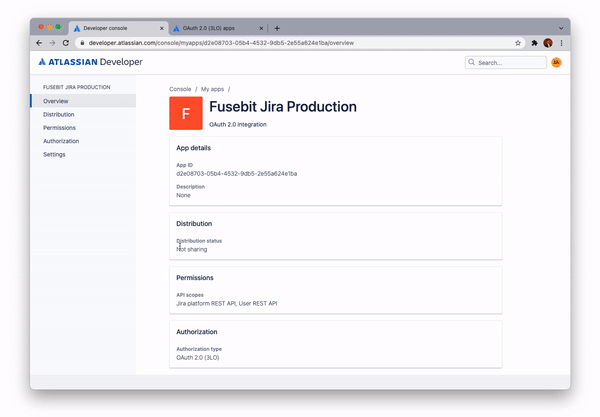Click the Atlassian Developer logo
600x417 pixels.
tap(90, 62)
